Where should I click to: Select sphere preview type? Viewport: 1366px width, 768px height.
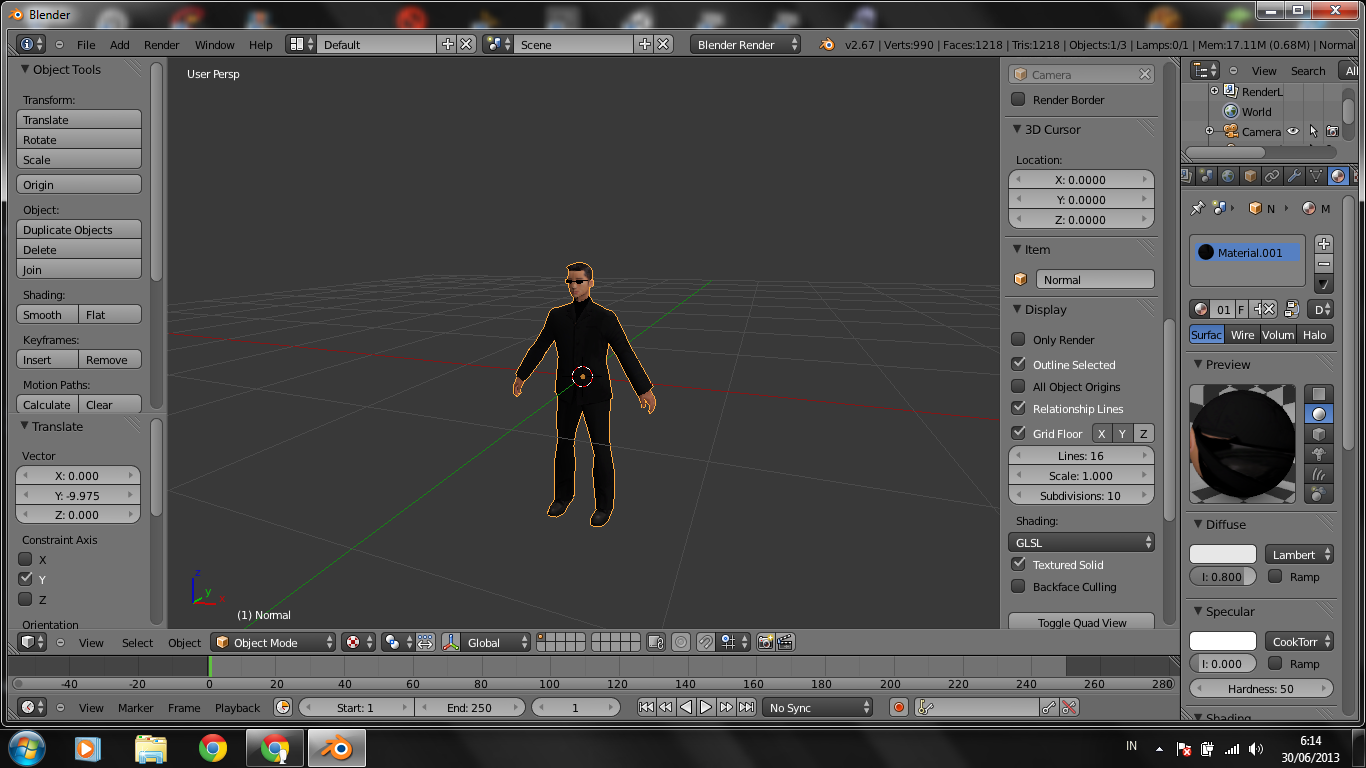1319,414
